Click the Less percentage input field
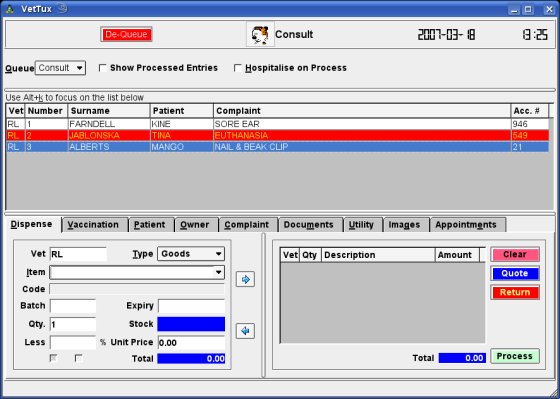Viewport: 560px width, 399px height. click(73, 343)
